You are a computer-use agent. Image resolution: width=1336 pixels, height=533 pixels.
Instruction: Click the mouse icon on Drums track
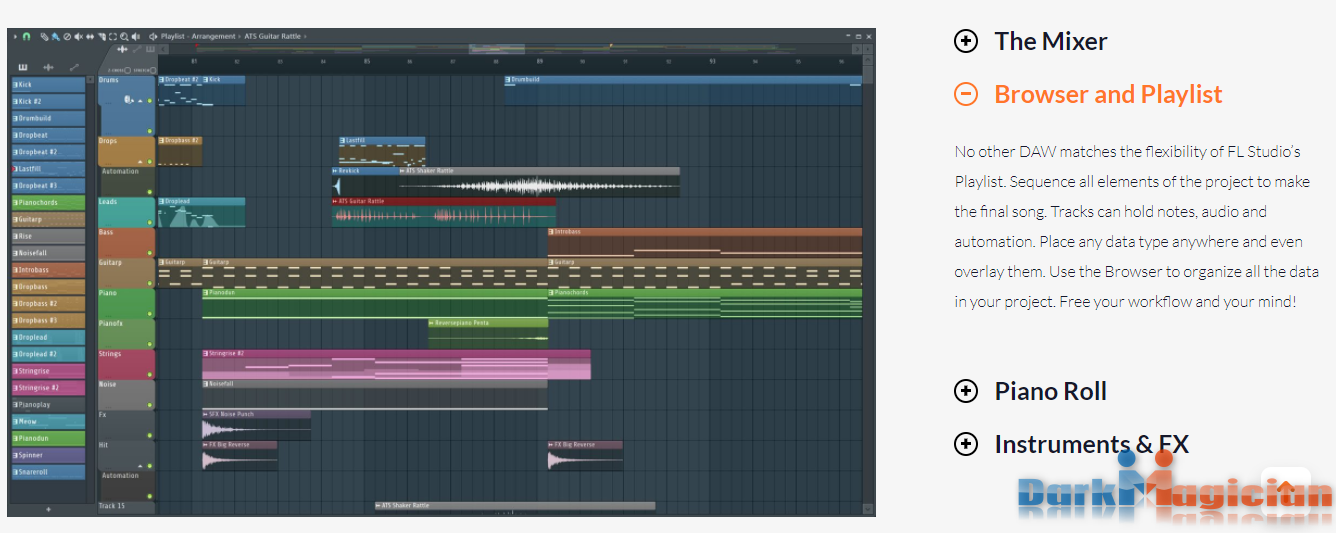(x=129, y=99)
